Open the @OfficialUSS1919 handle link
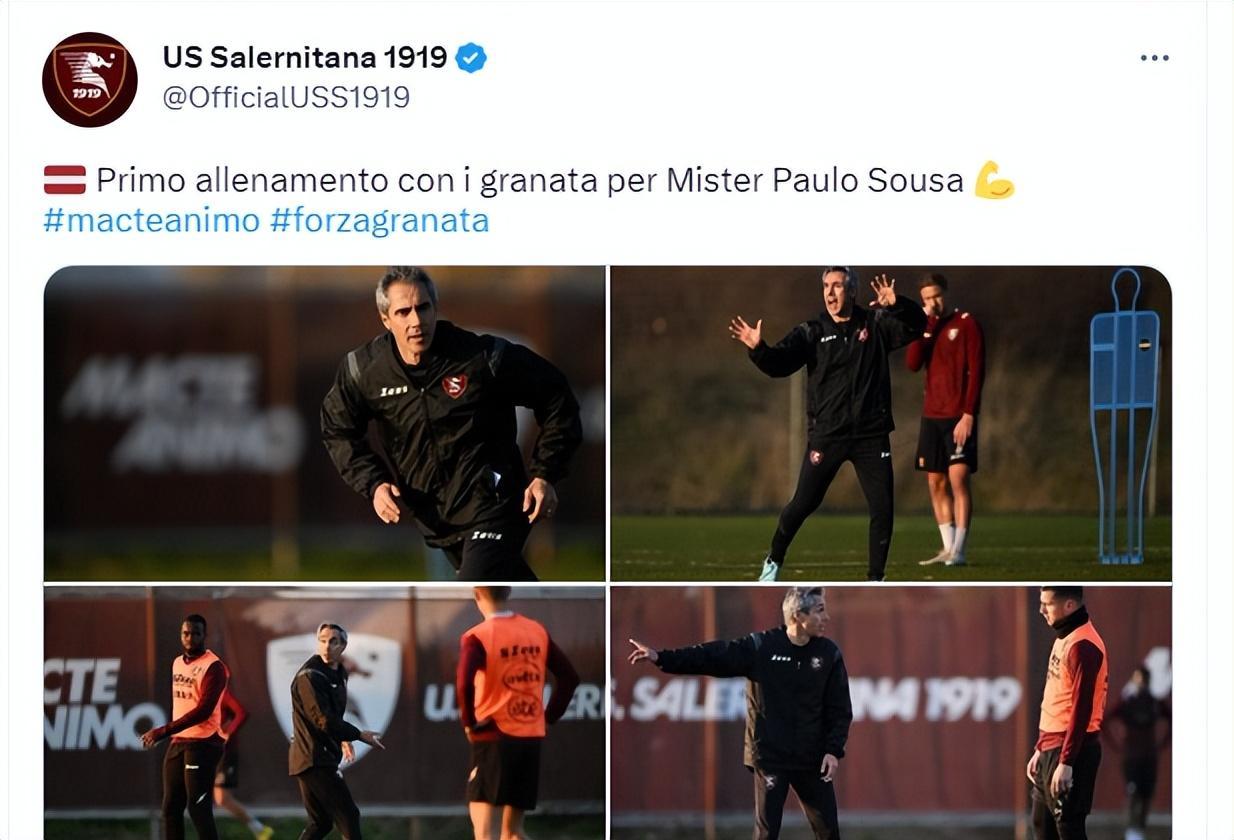The height and width of the screenshot is (840, 1234). 286,97
